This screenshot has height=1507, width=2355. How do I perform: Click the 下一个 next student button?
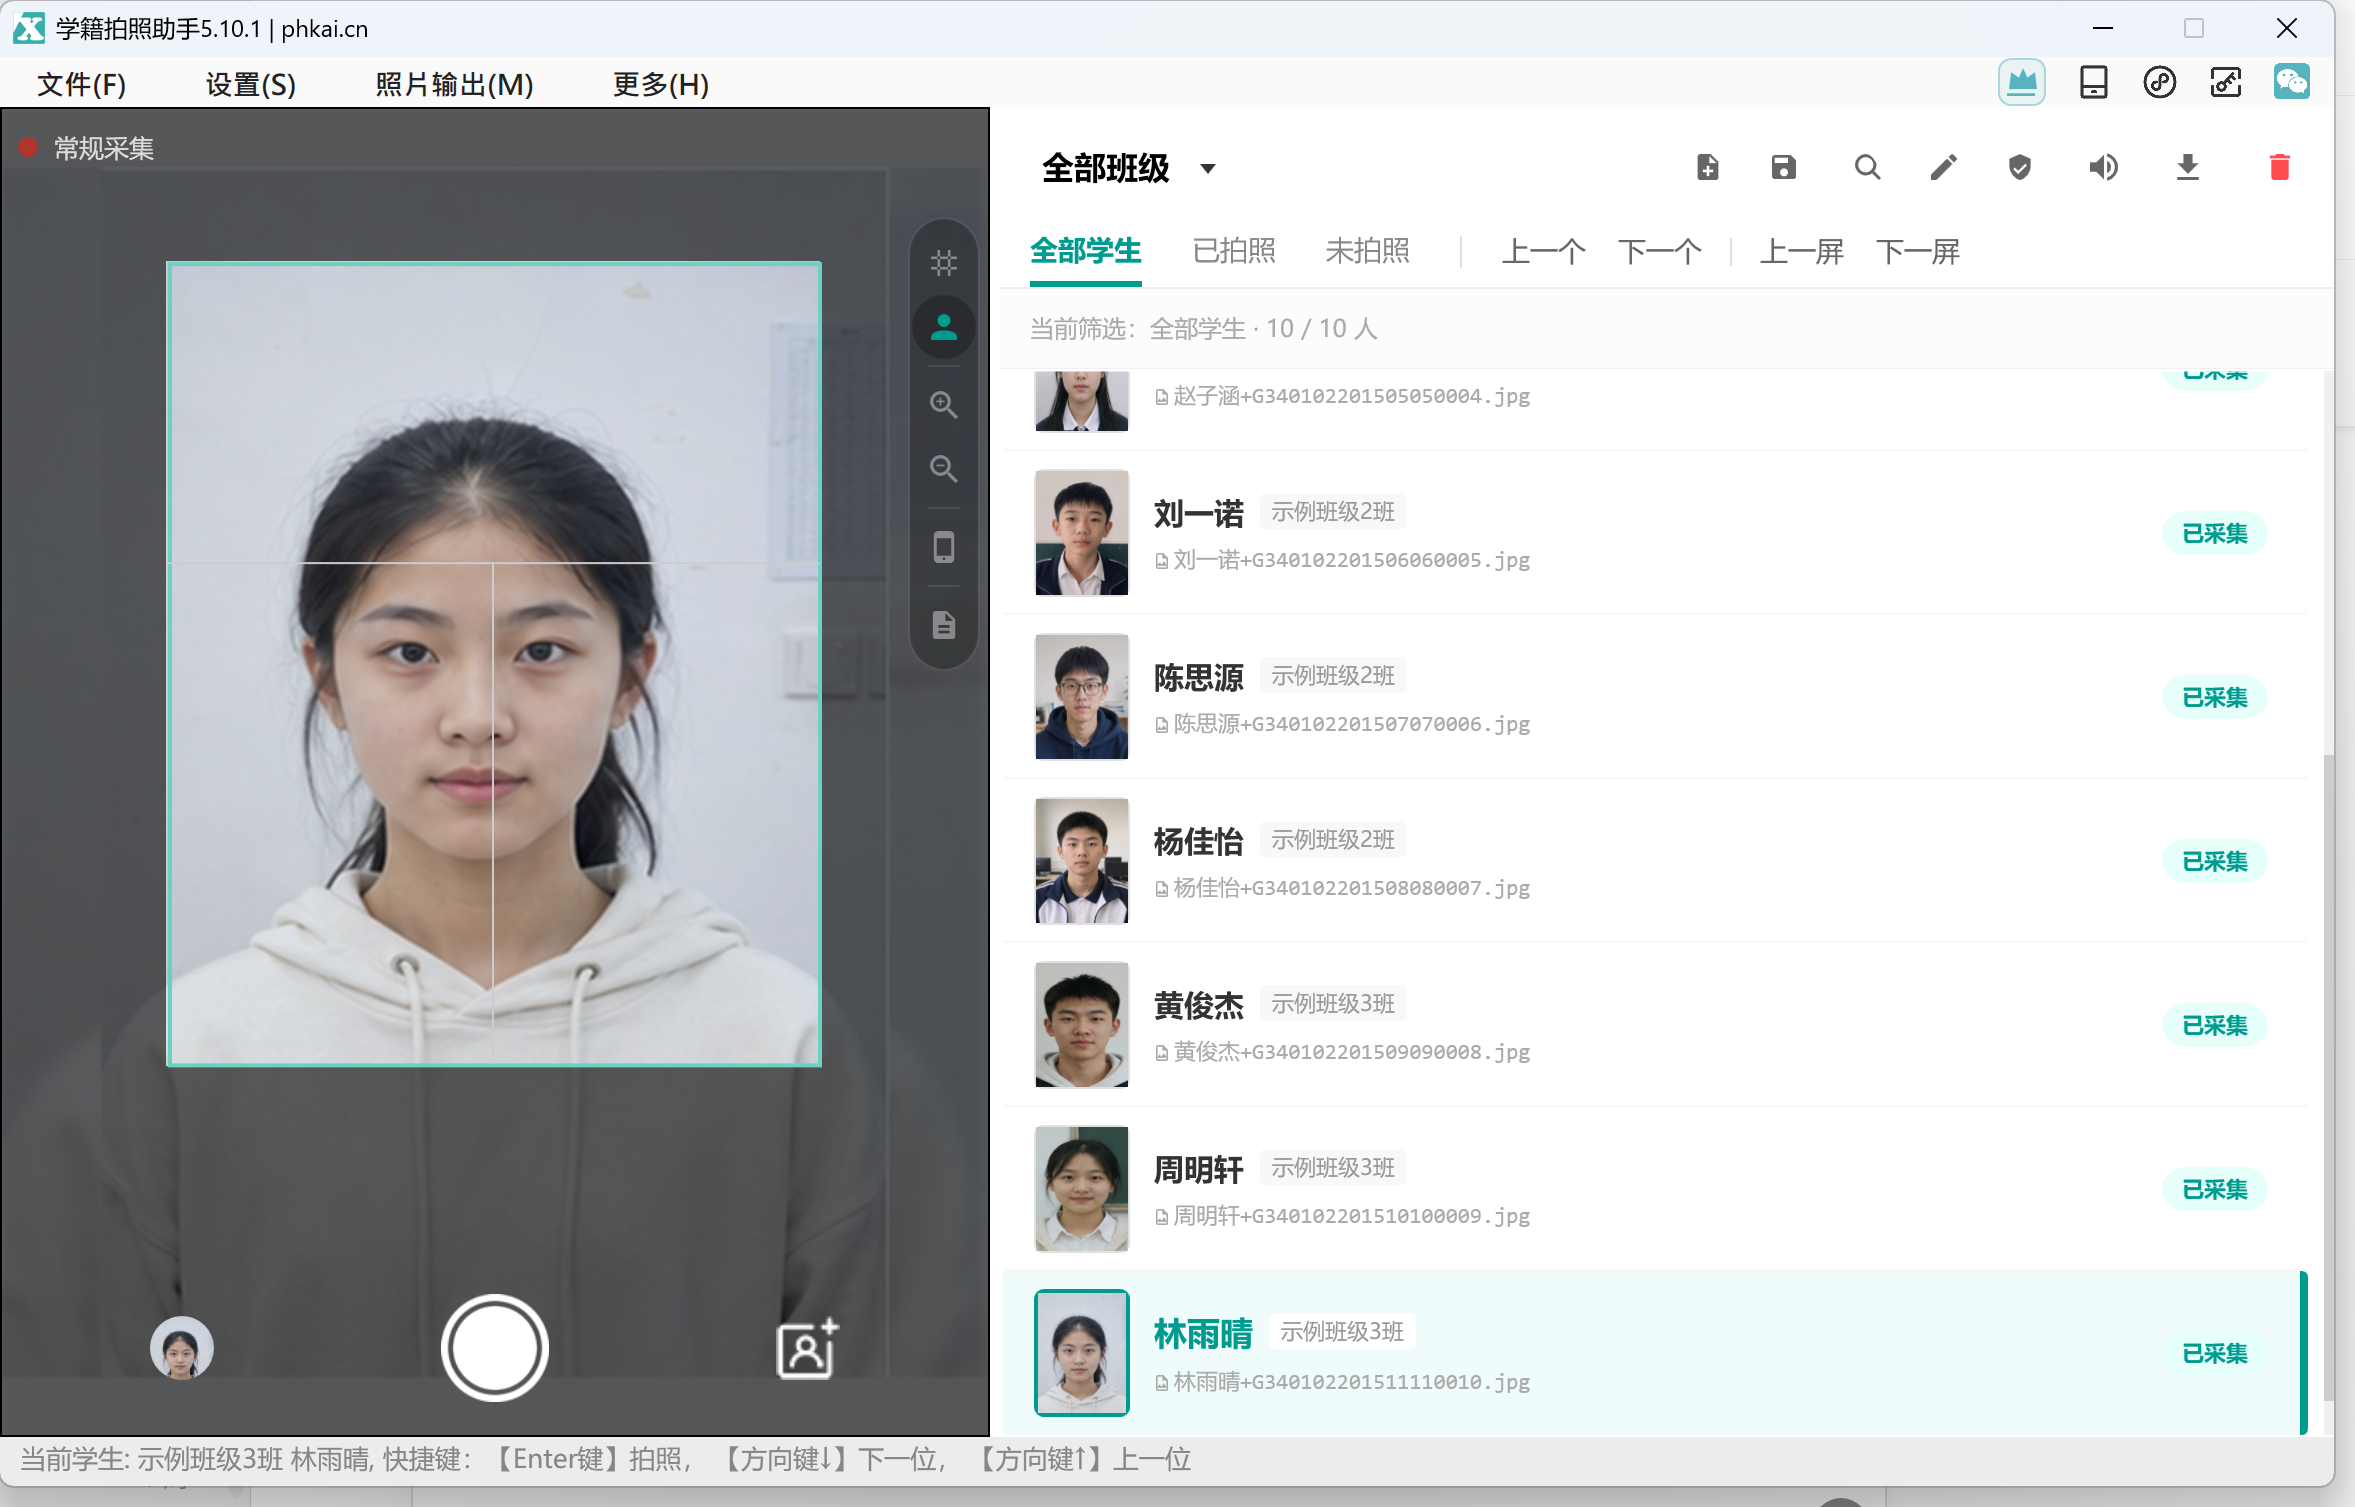(x=1660, y=251)
